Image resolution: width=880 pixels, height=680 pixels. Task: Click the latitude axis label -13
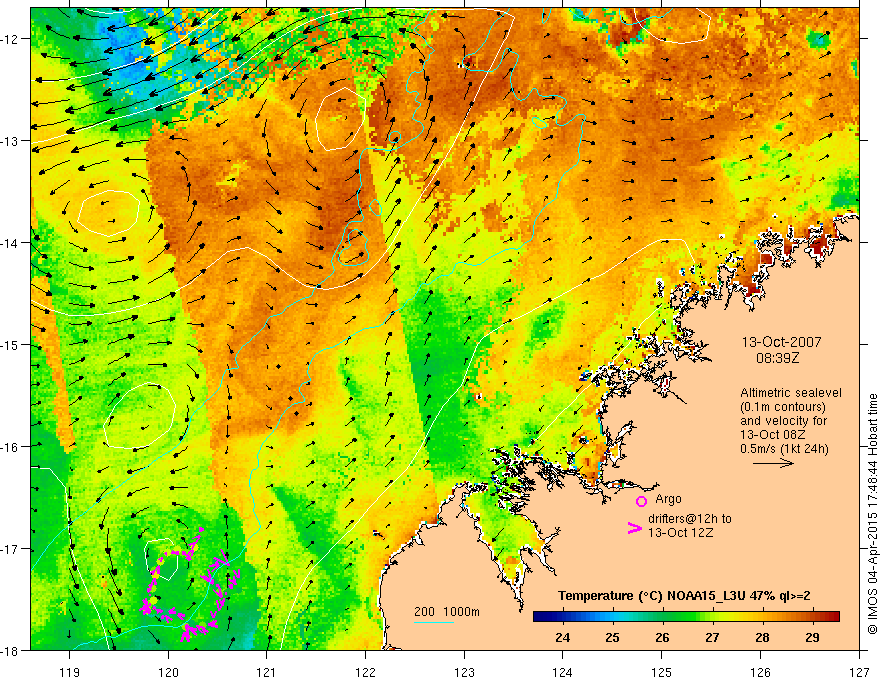pyautogui.click(x=9, y=141)
